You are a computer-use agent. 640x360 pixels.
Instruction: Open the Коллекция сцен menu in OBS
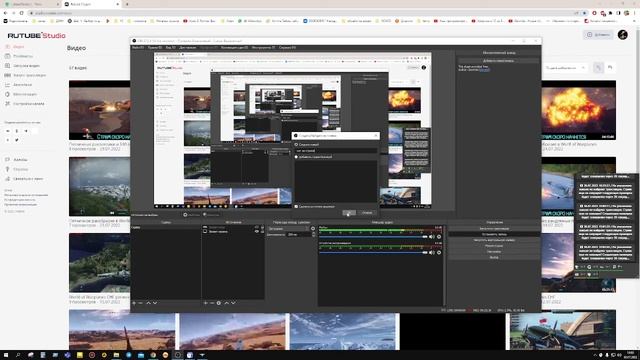pyautogui.click(x=234, y=48)
